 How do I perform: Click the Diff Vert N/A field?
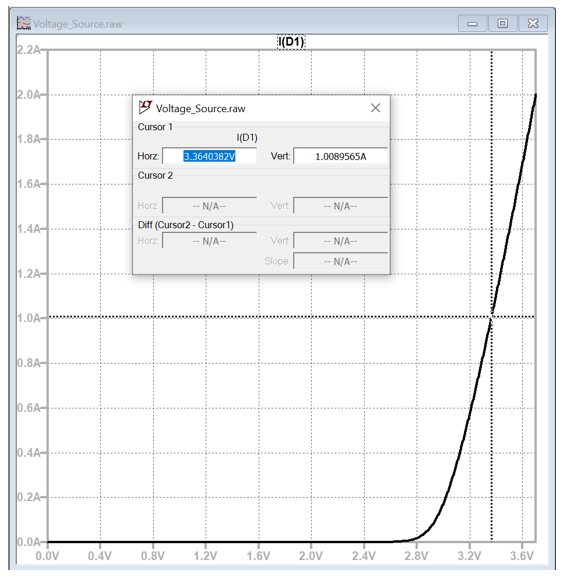pyautogui.click(x=340, y=241)
